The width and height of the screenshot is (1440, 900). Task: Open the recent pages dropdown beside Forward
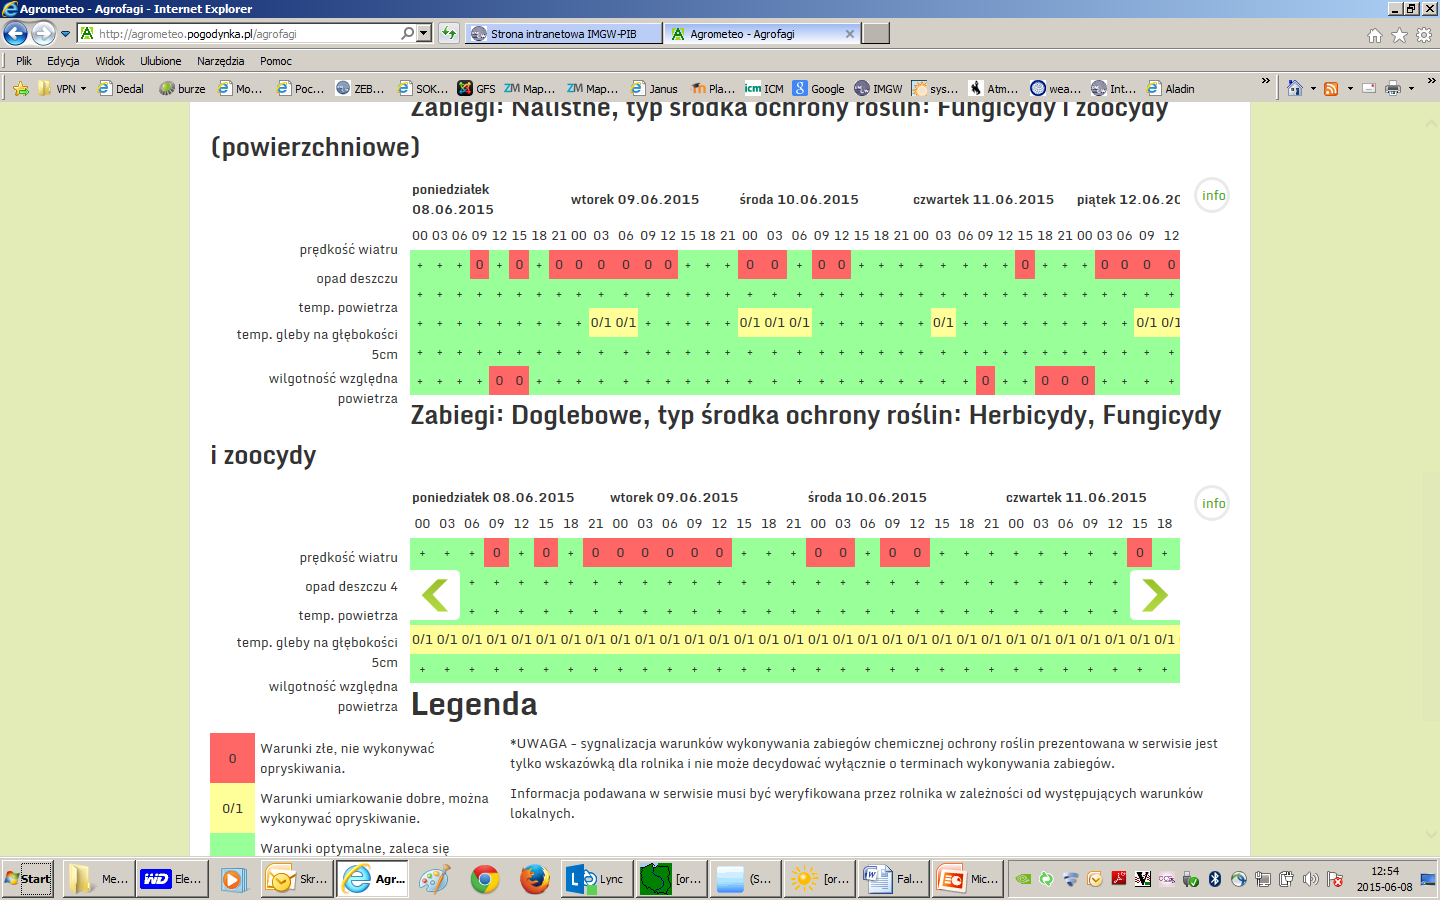coord(66,34)
